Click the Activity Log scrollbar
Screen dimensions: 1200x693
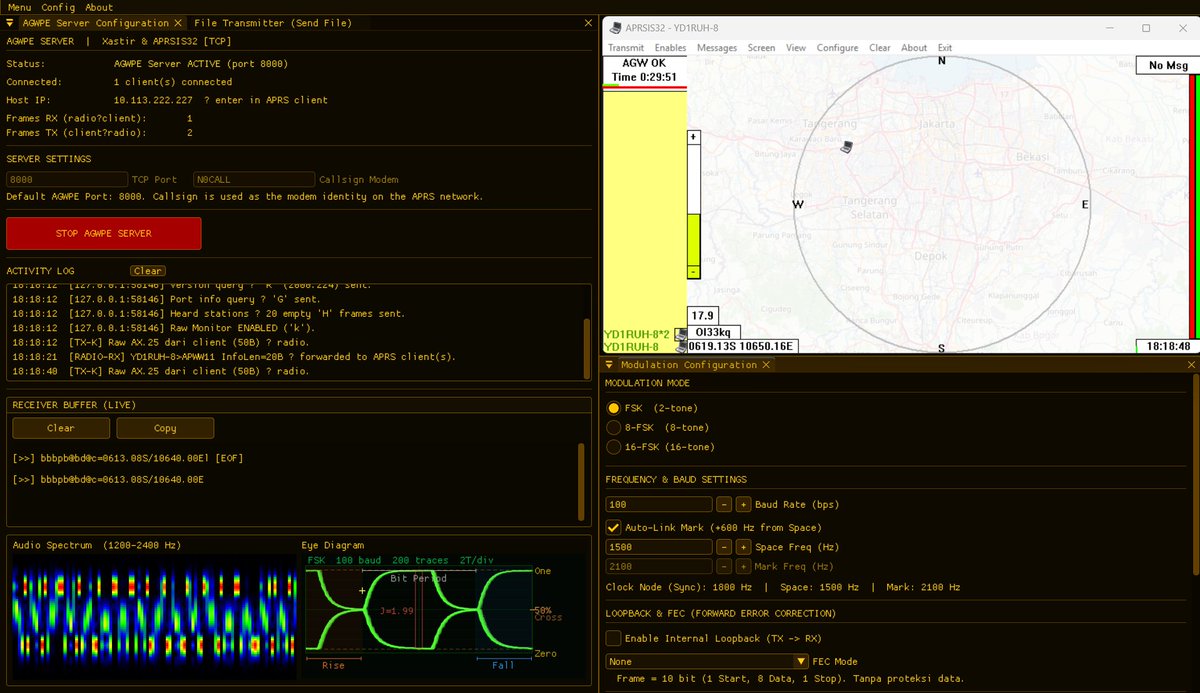(586, 347)
